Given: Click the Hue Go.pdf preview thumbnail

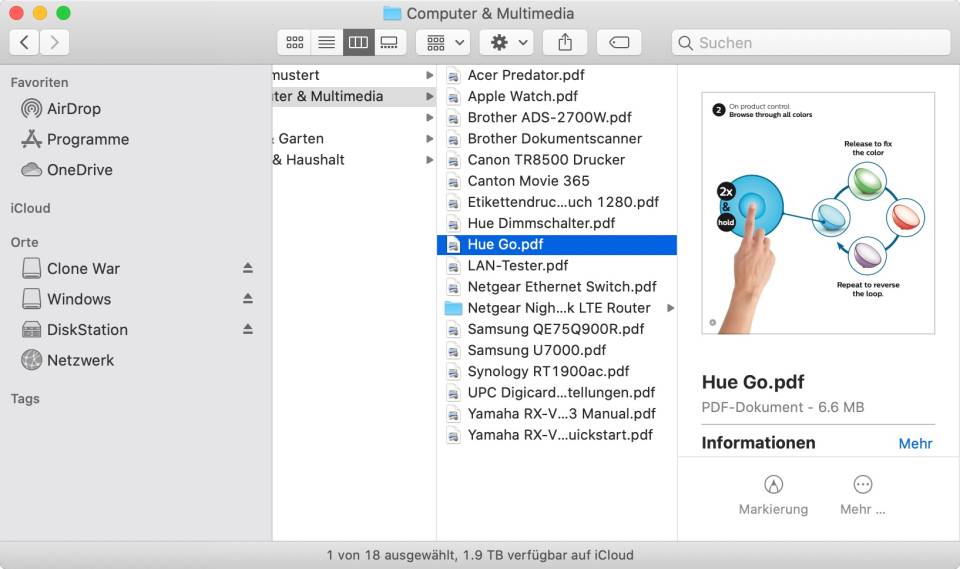Looking at the screenshot, I should (818, 213).
